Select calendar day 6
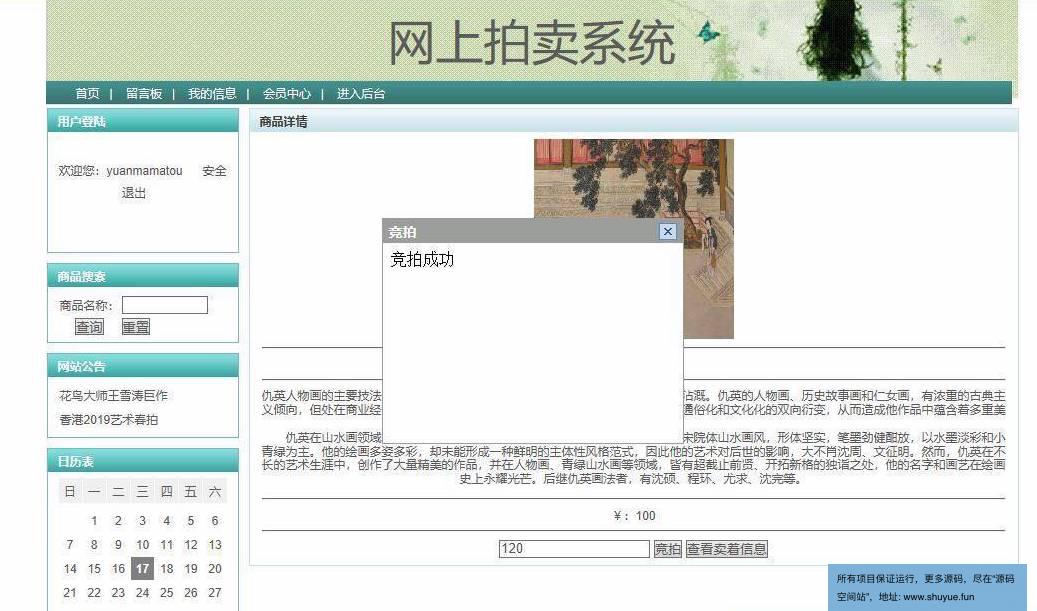Image resolution: width=1037 pixels, height=611 pixels. pyautogui.click(x=215, y=520)
